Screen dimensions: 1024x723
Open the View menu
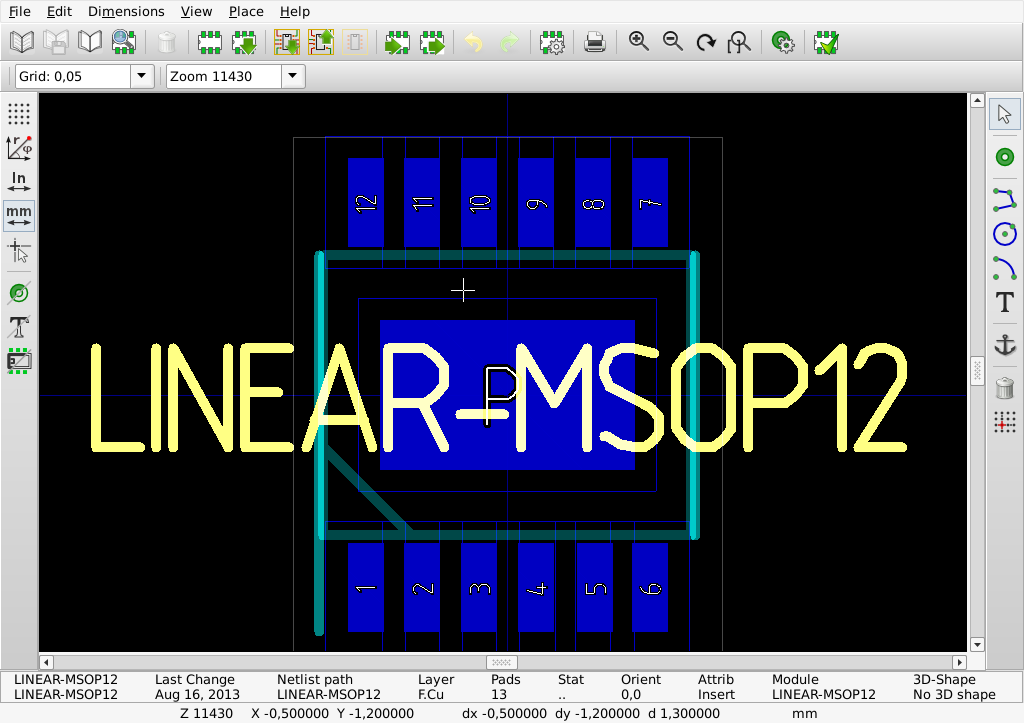point(196,11)
